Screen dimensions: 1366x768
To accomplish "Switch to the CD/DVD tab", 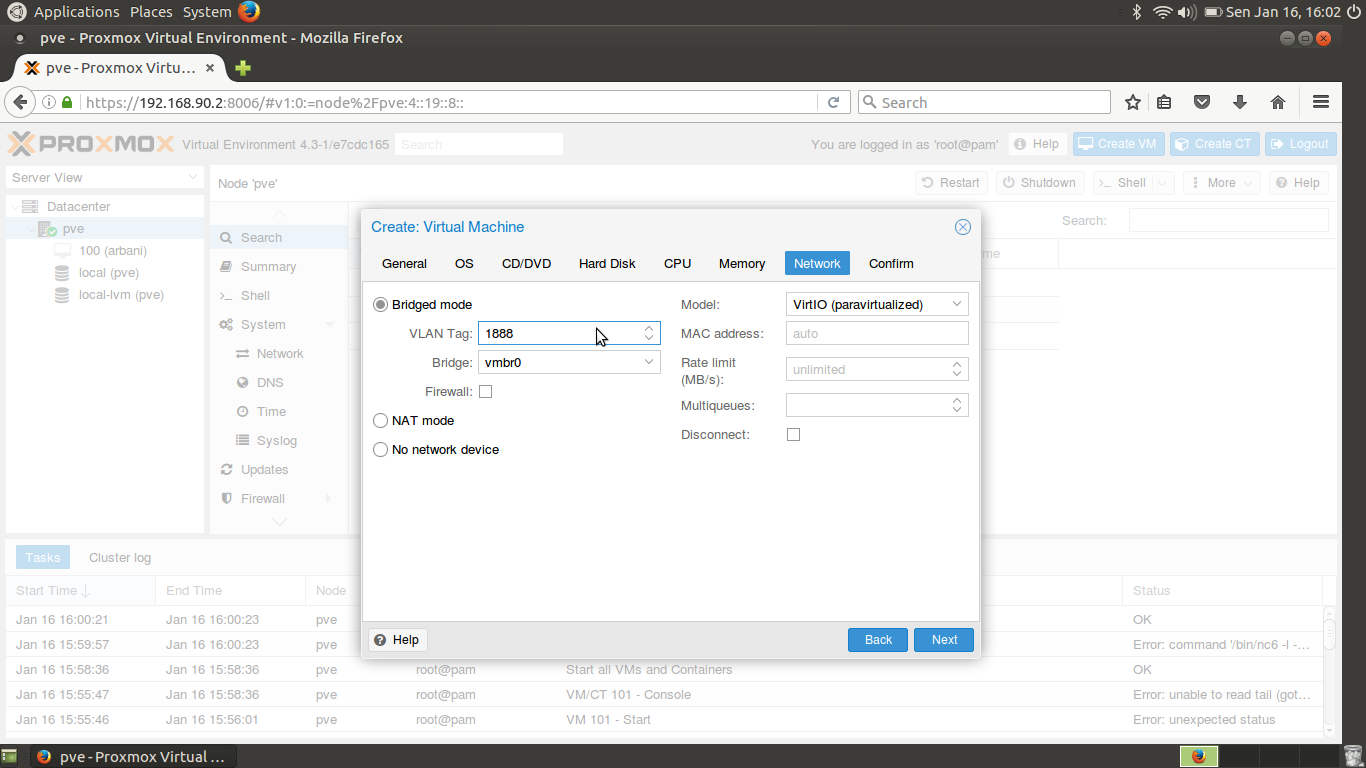I will pyautogui.click(x=527, y=264).
